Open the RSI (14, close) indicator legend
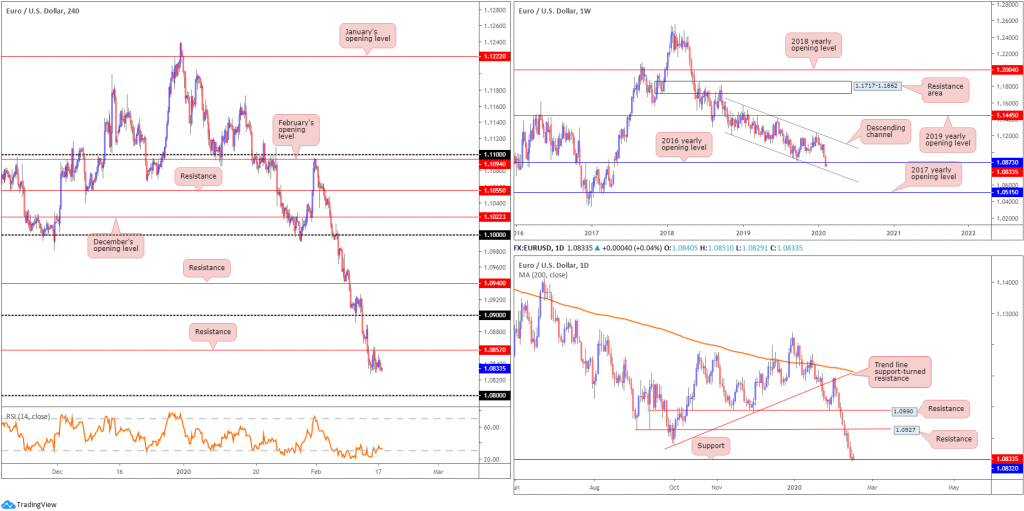The height and width of the screenshot is (511, 1024). 28,416
